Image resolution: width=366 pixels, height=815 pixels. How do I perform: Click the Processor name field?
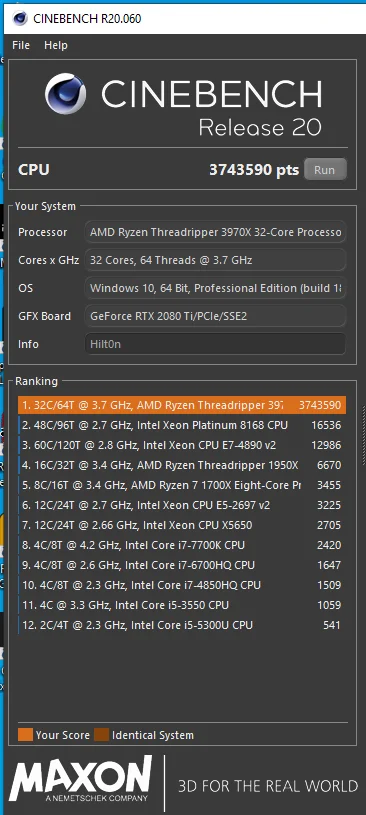pos(215,232)
